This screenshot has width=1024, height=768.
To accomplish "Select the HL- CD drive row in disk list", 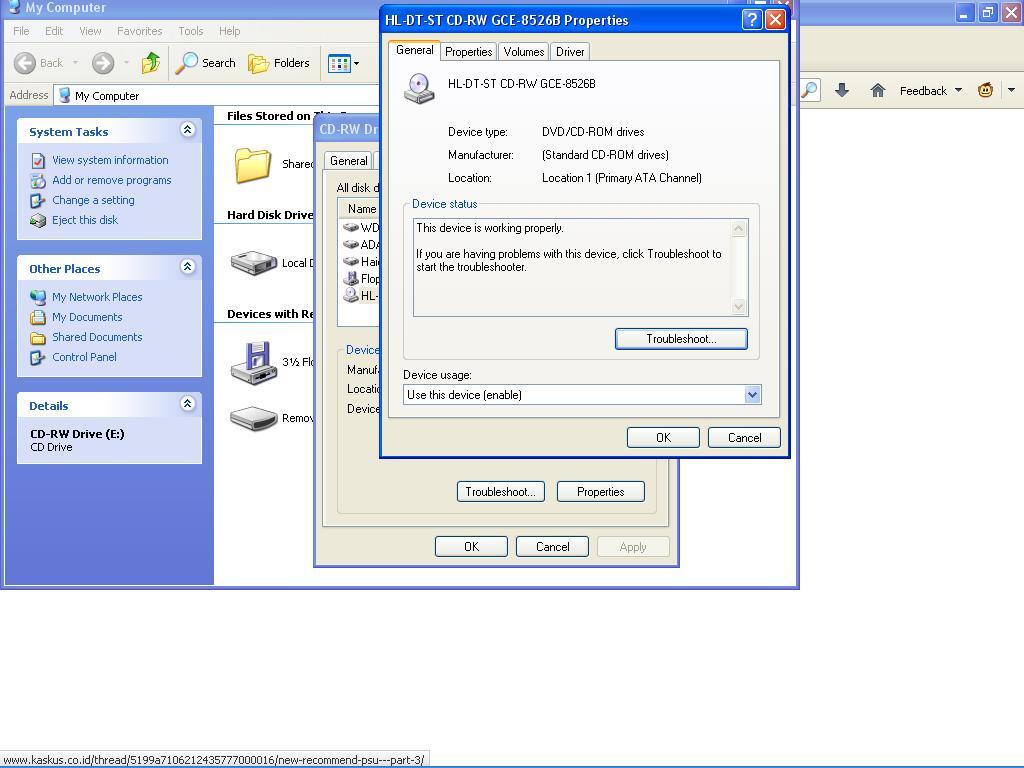I will pyautogui.click(x=361, y=296).
